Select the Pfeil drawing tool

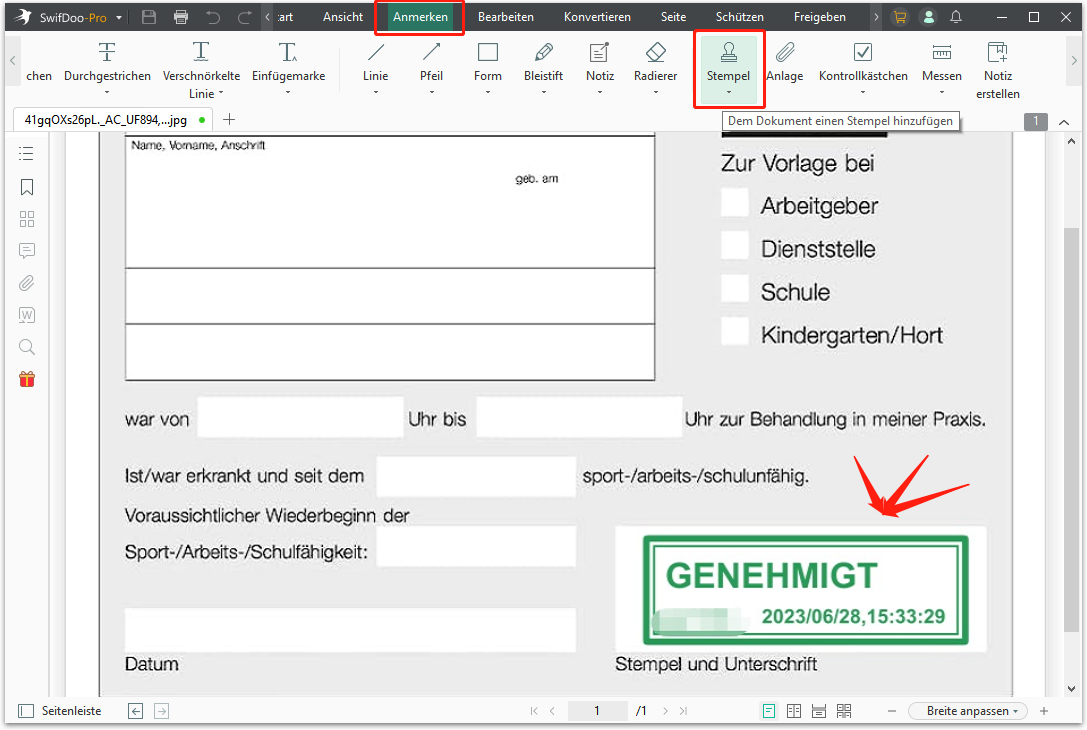(x=431, y=63)
